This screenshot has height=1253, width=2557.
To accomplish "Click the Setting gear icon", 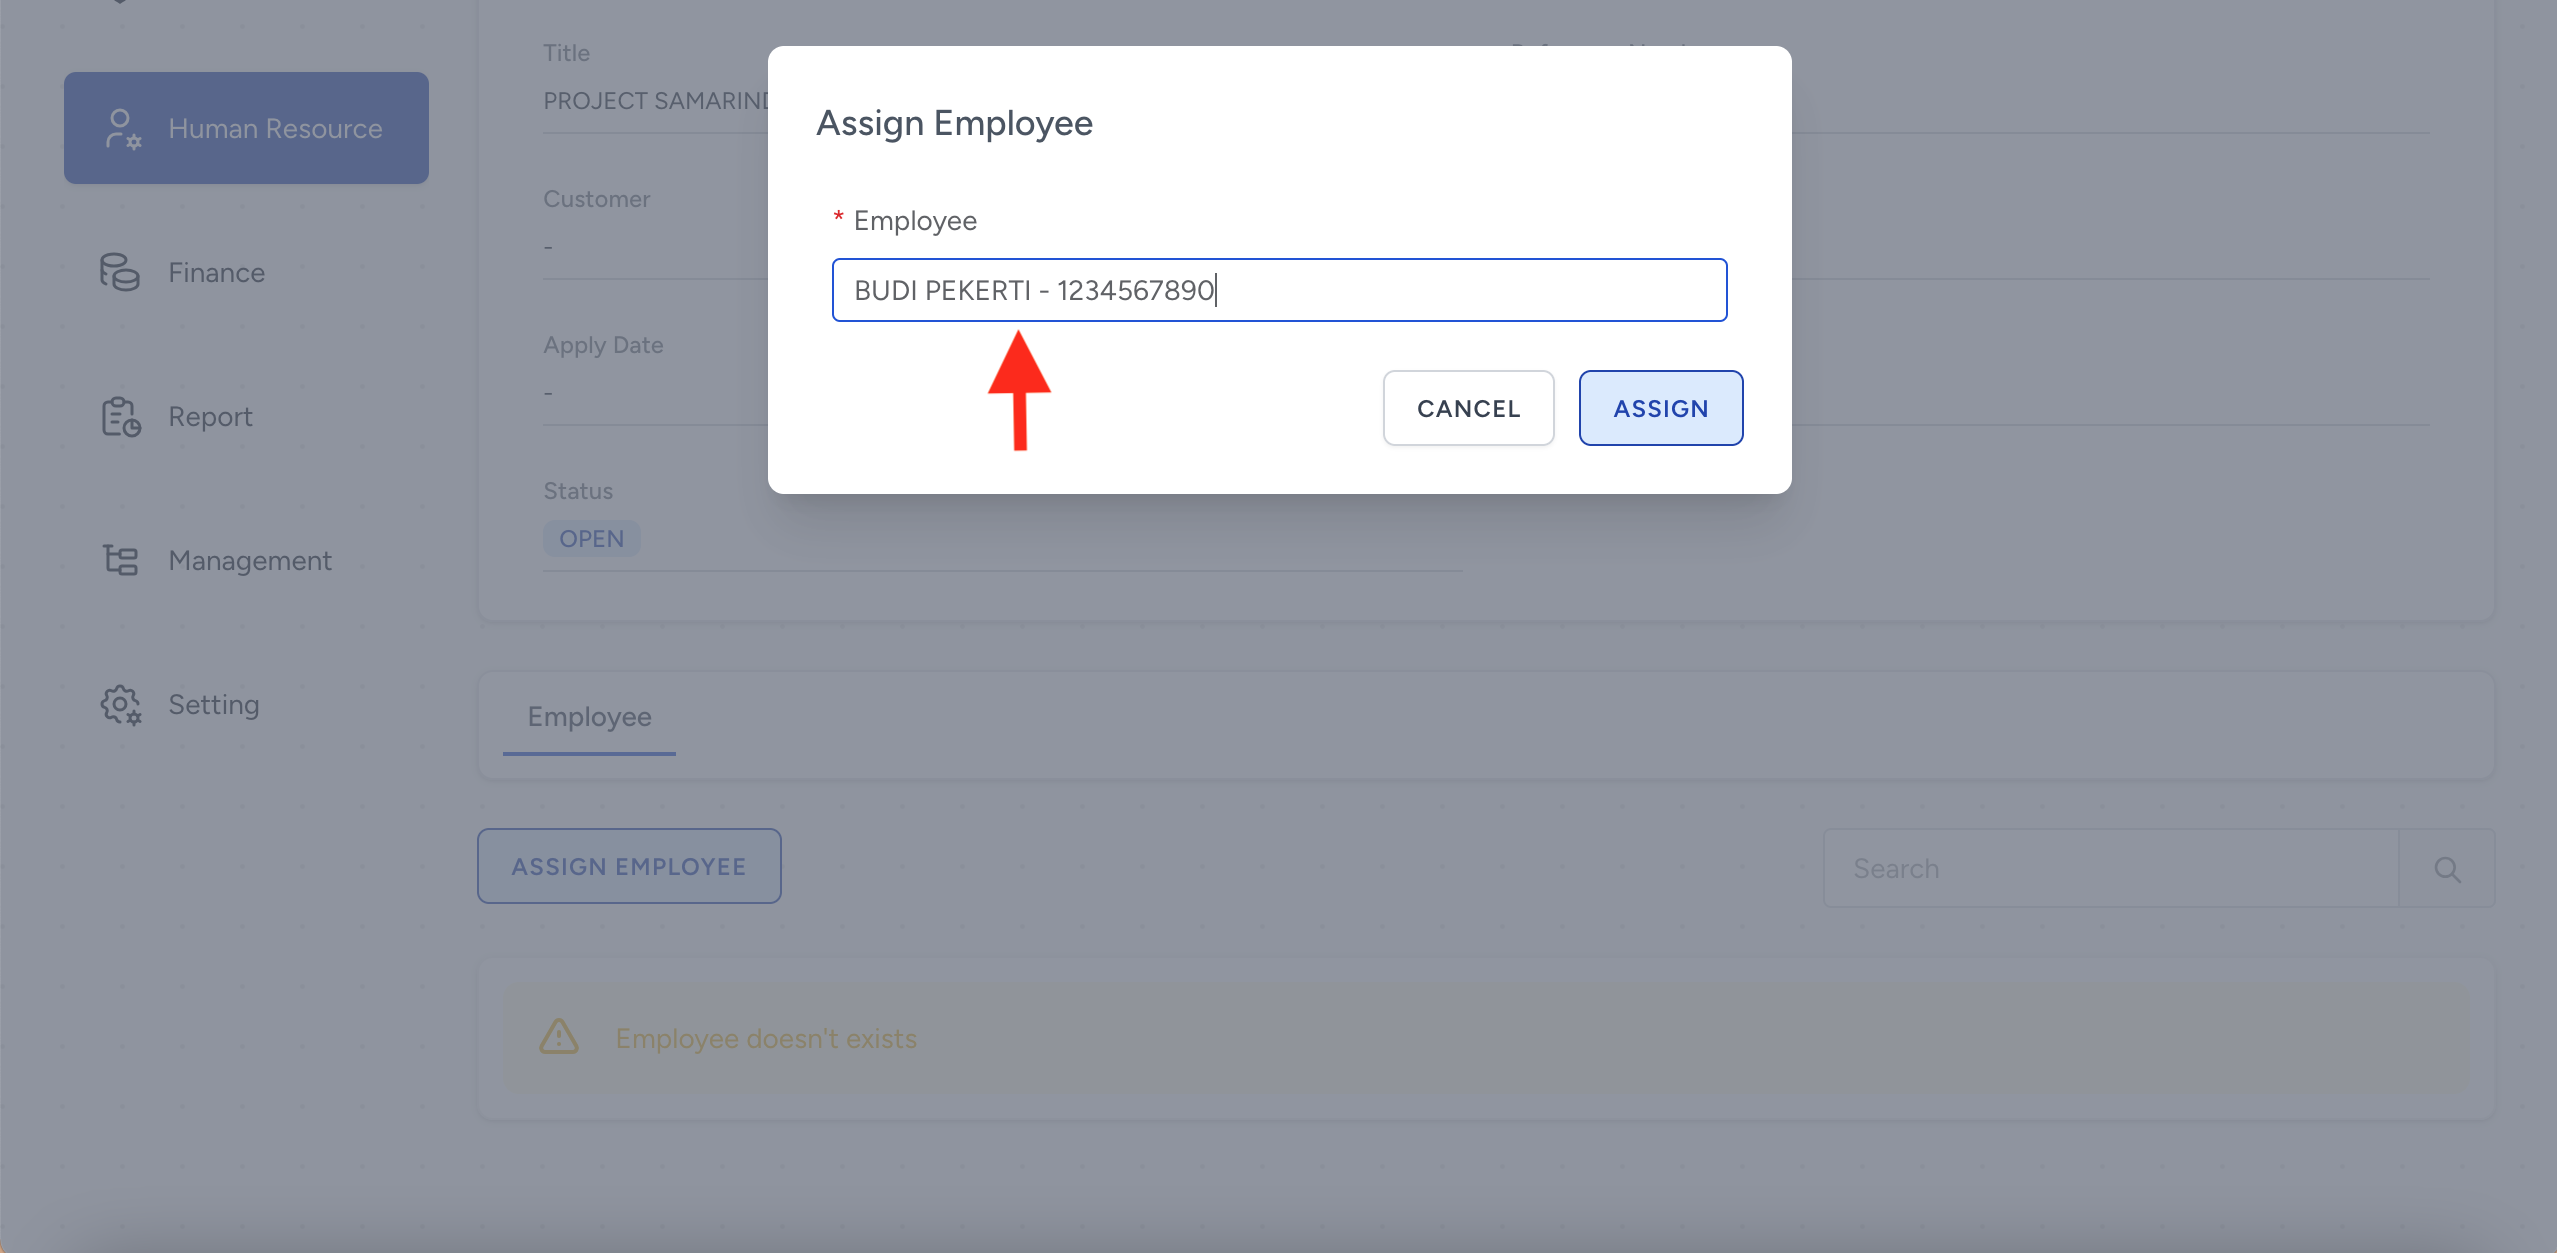I will click(120, 705).
